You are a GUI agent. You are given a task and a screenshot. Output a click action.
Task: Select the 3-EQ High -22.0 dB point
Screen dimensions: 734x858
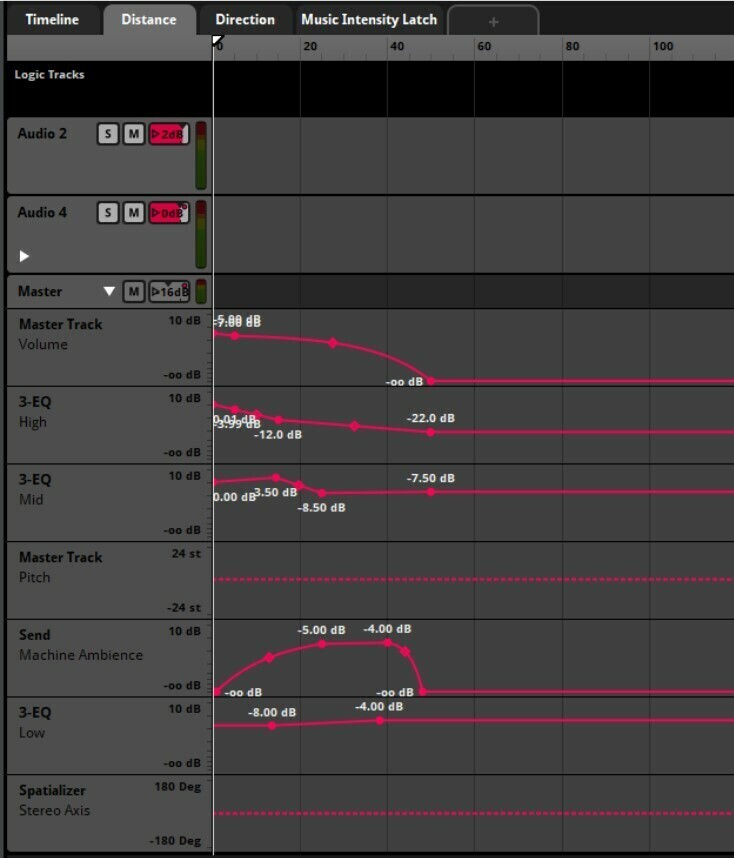point(431,432)
